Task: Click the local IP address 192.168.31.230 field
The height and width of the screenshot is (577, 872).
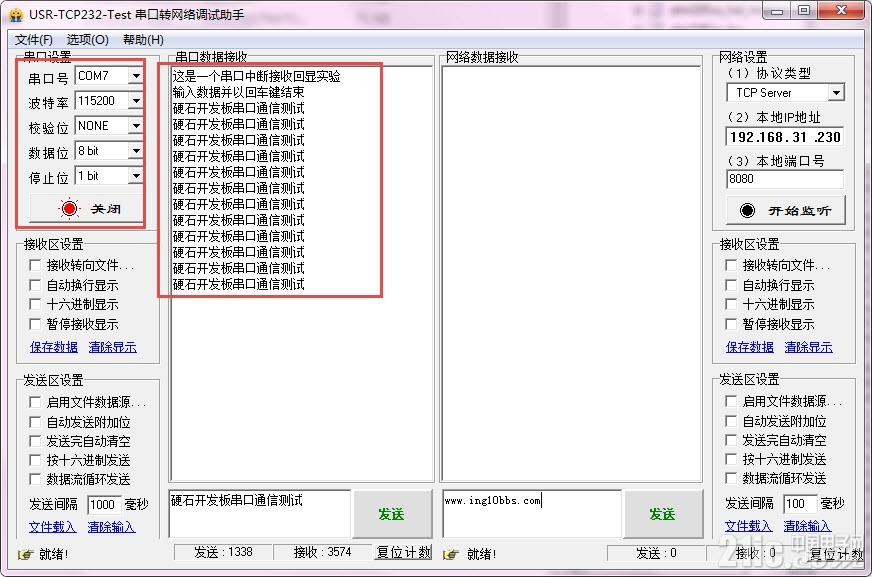Action: (785, 137)
